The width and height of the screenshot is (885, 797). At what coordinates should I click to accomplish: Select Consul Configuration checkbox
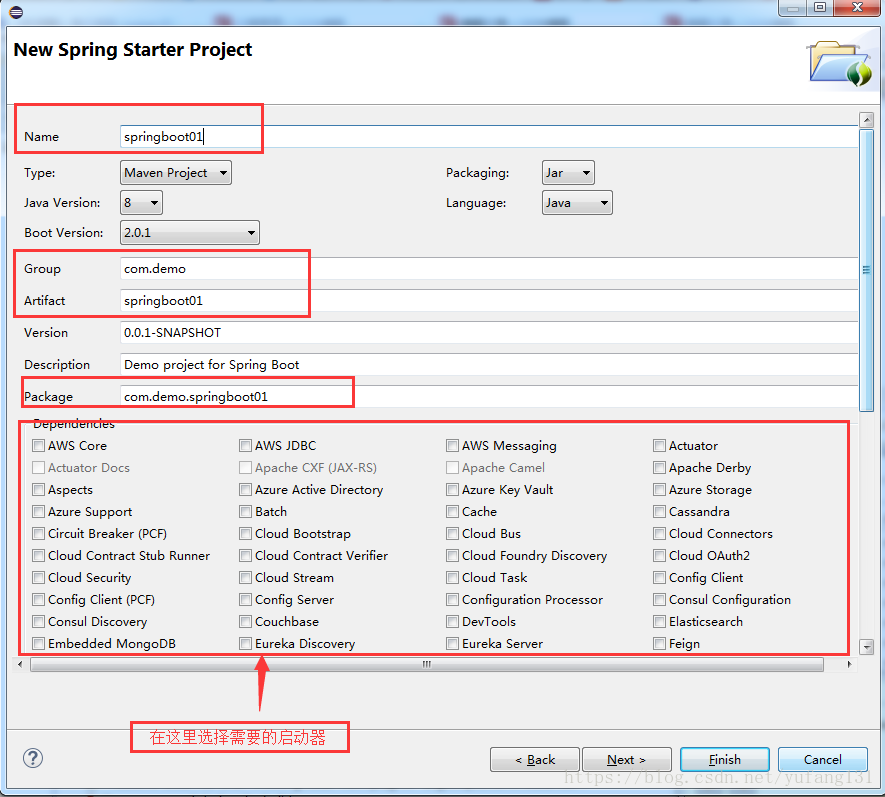click(659, 599)
